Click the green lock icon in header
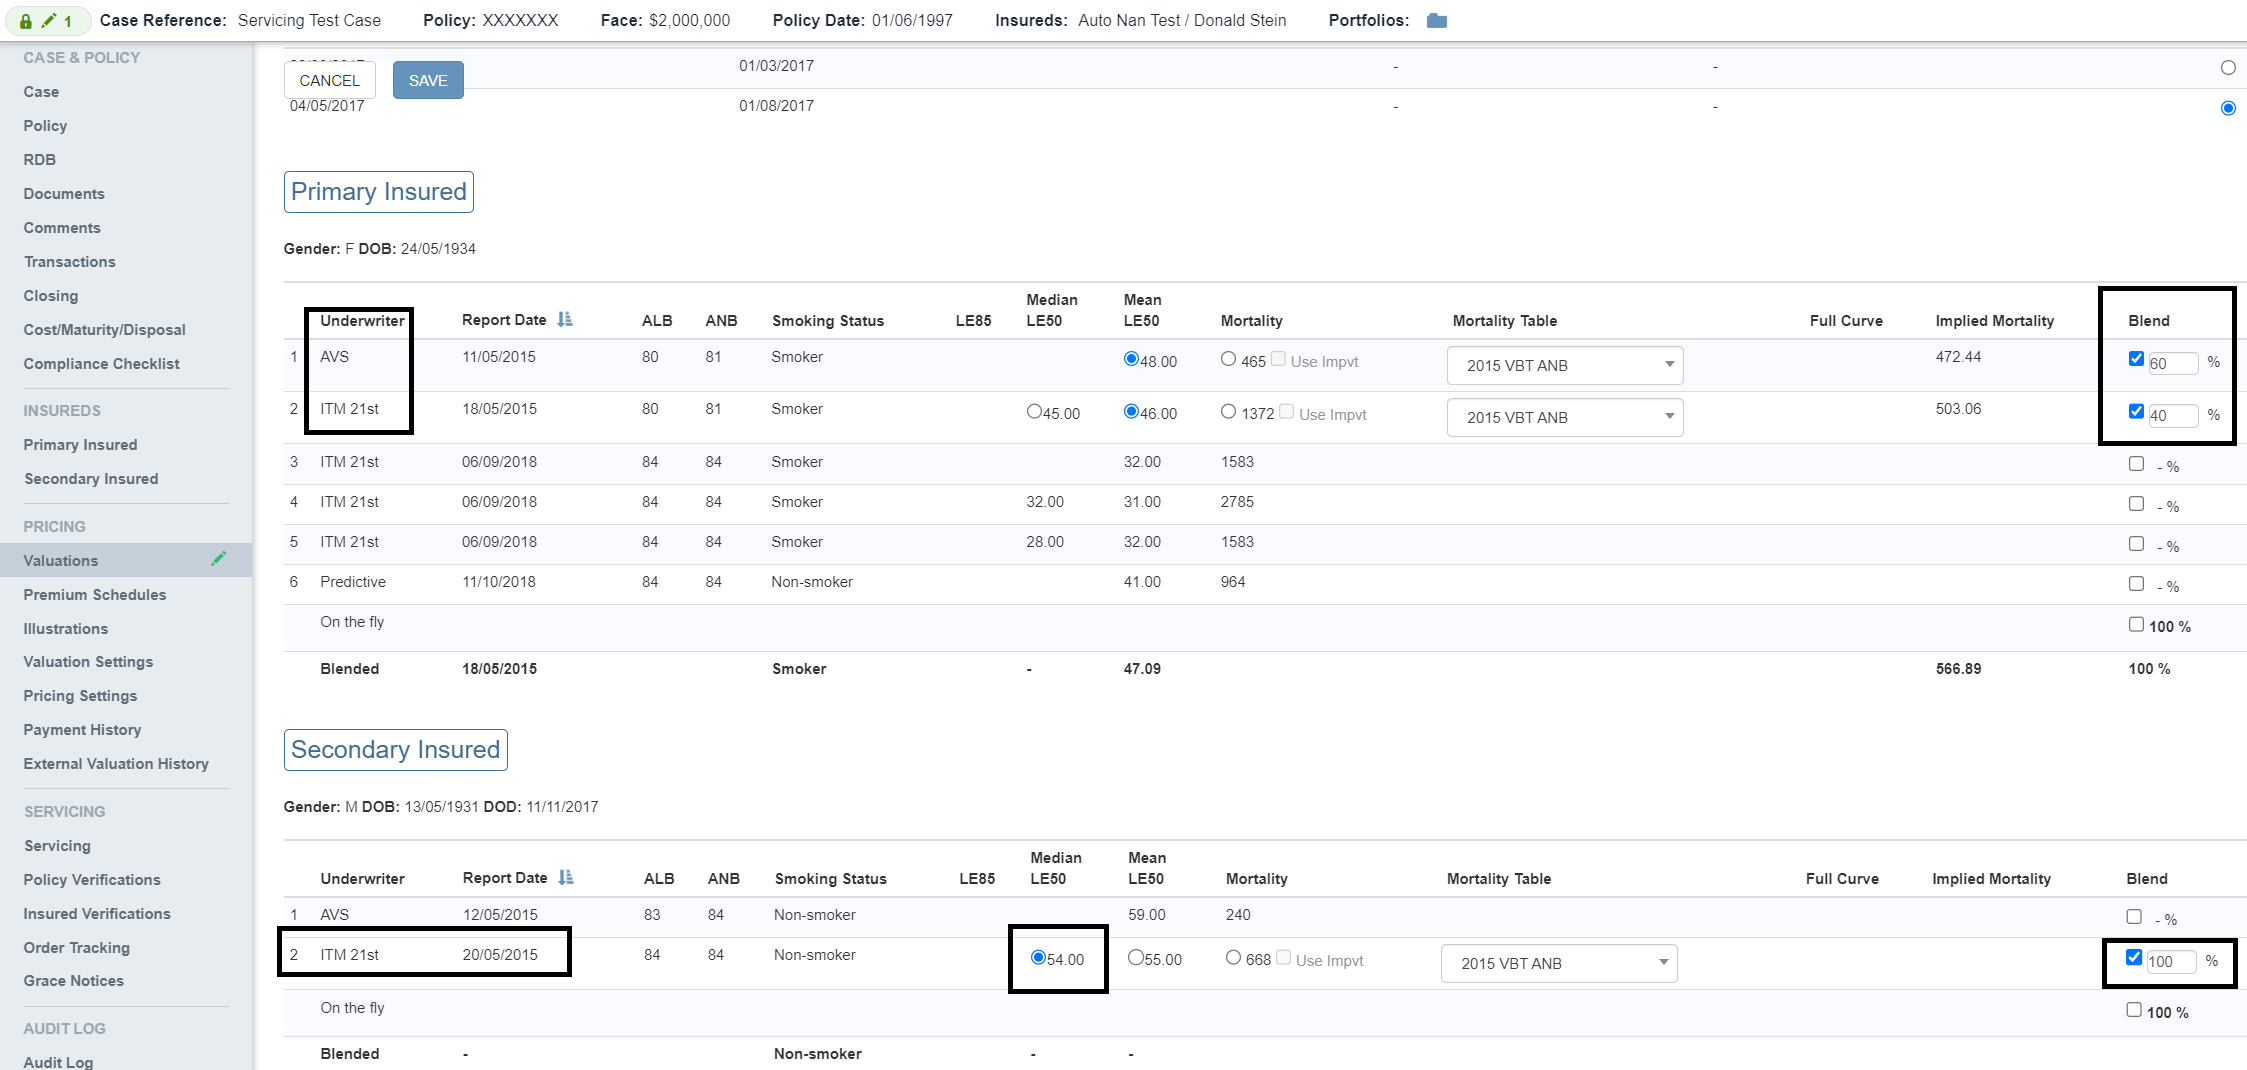 (x=26, y=21)
